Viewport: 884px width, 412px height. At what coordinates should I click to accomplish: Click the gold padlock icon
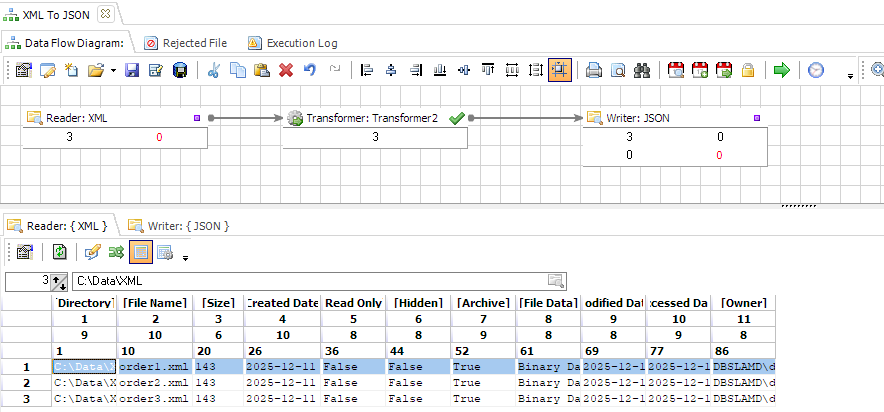coord(748,70)
